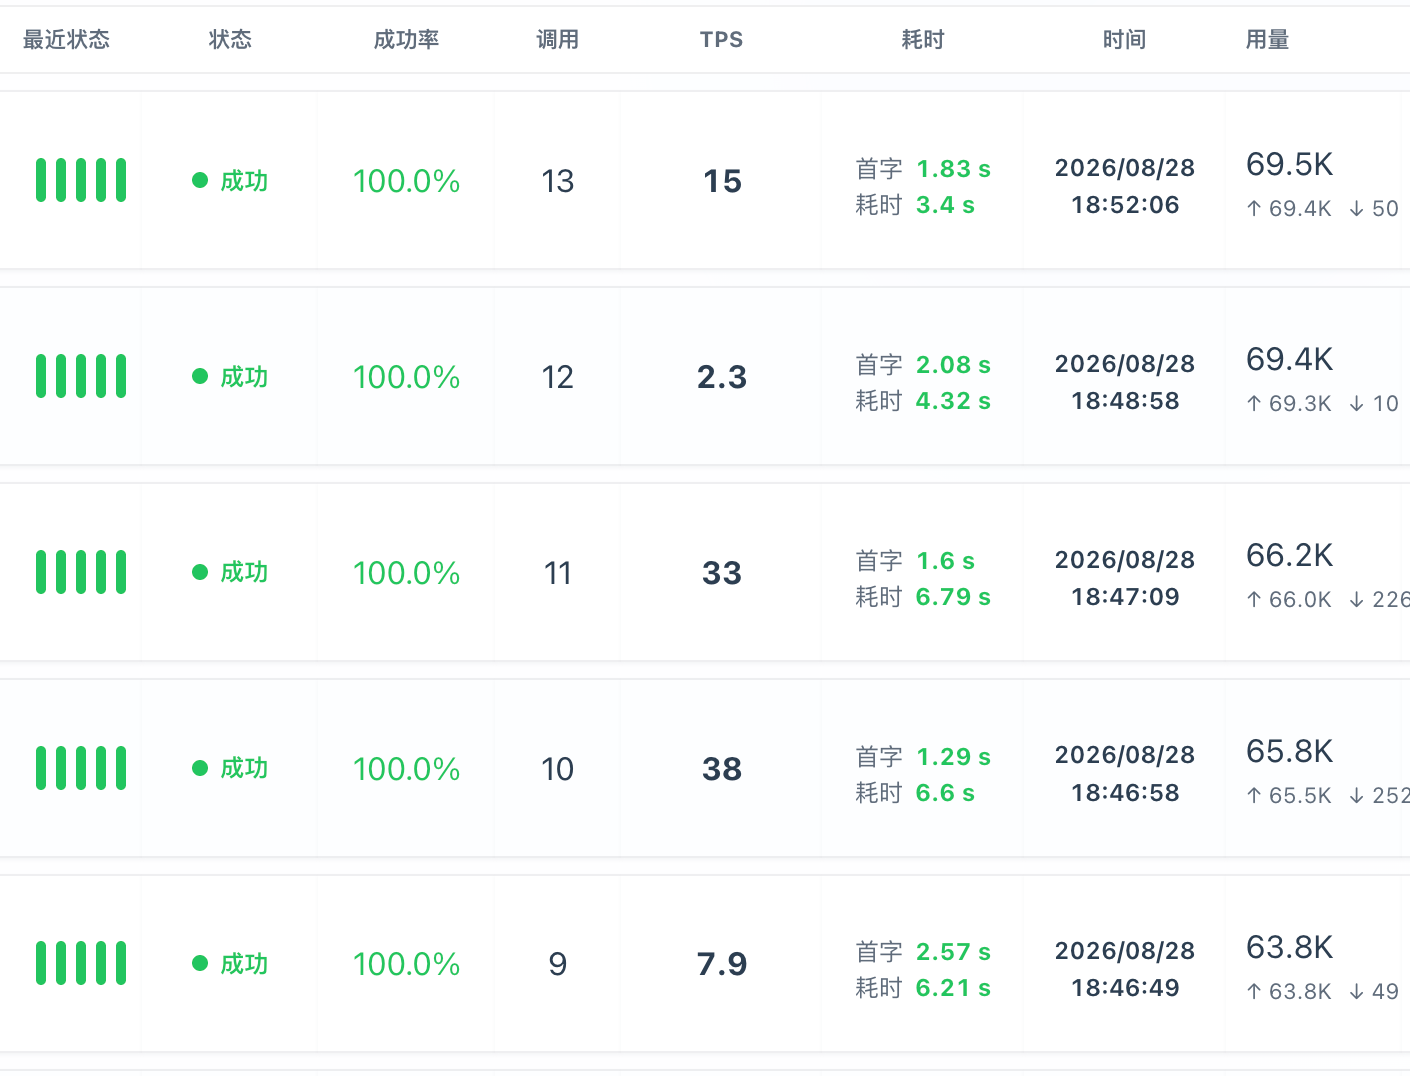The image size is (1410, 1076).
Task: Open the row with 69.5K usage
Action: click(705, 180)
